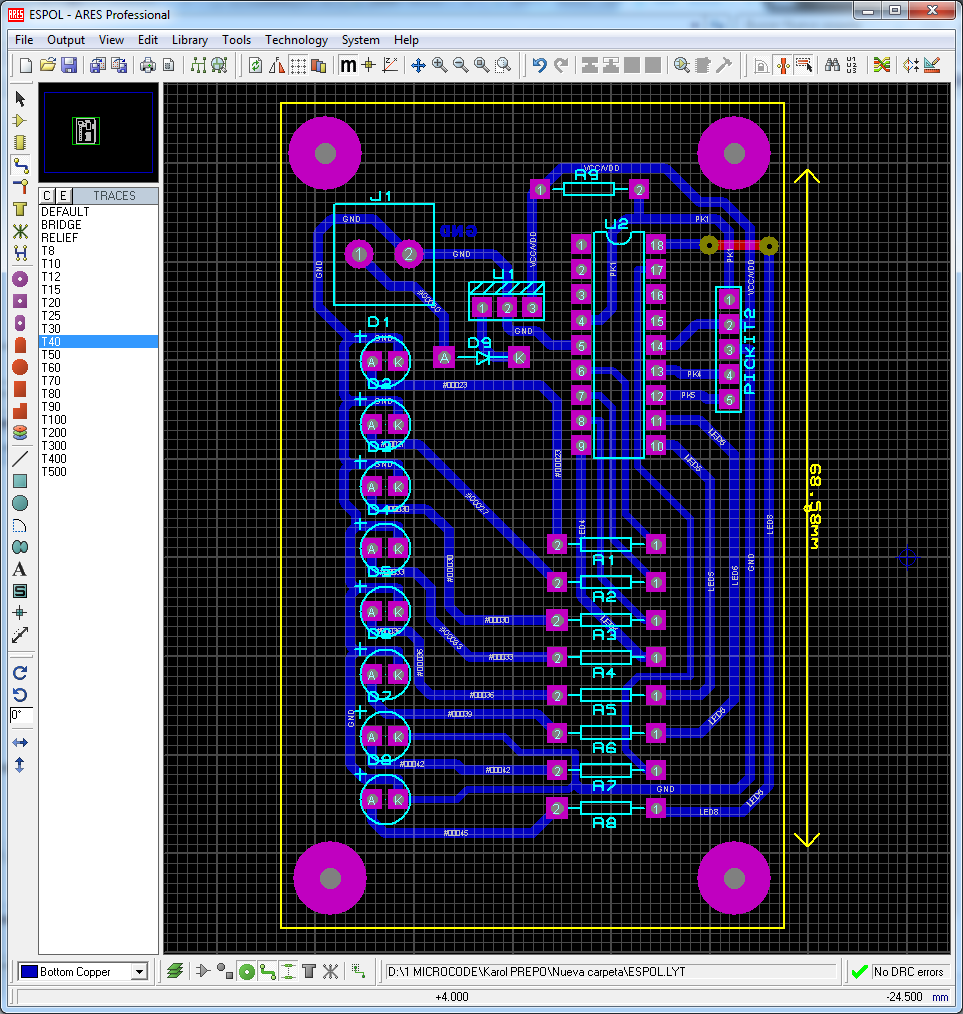Viewport: 963px width, 1014px height.
Task: Undo the last action
Action: tap(539, 65)
